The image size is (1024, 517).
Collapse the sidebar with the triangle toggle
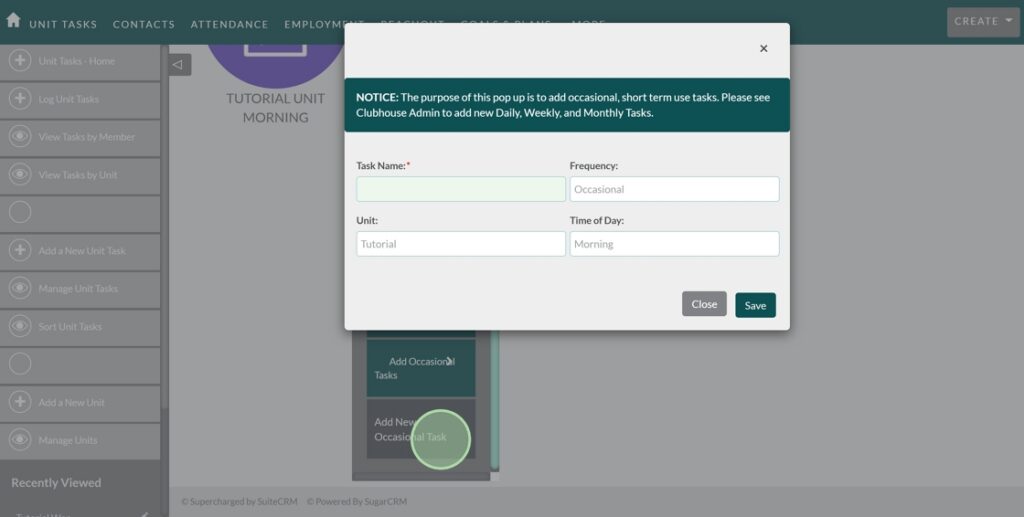coord(179,65)
